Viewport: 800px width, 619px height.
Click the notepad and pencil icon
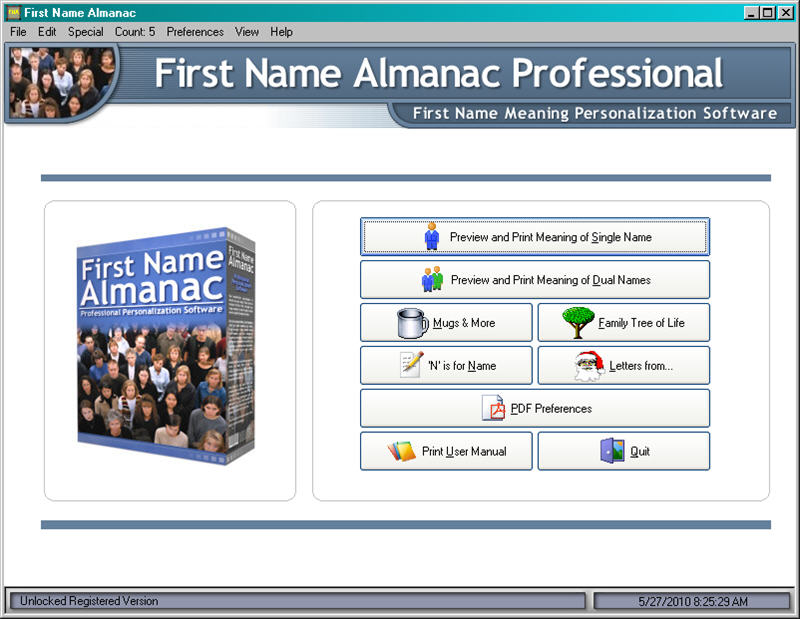[x=412, y=365]
